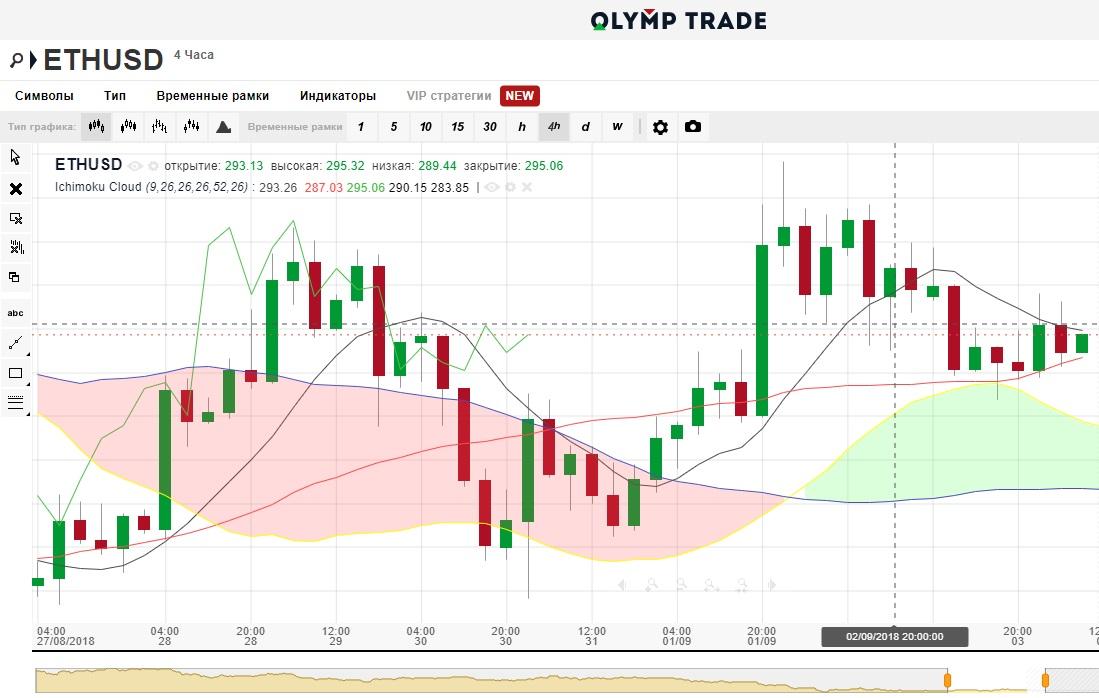Select the fourth candle chart type icon
Image resolution: width=1099 pixels, height=698 pixels.
(191, 127)
